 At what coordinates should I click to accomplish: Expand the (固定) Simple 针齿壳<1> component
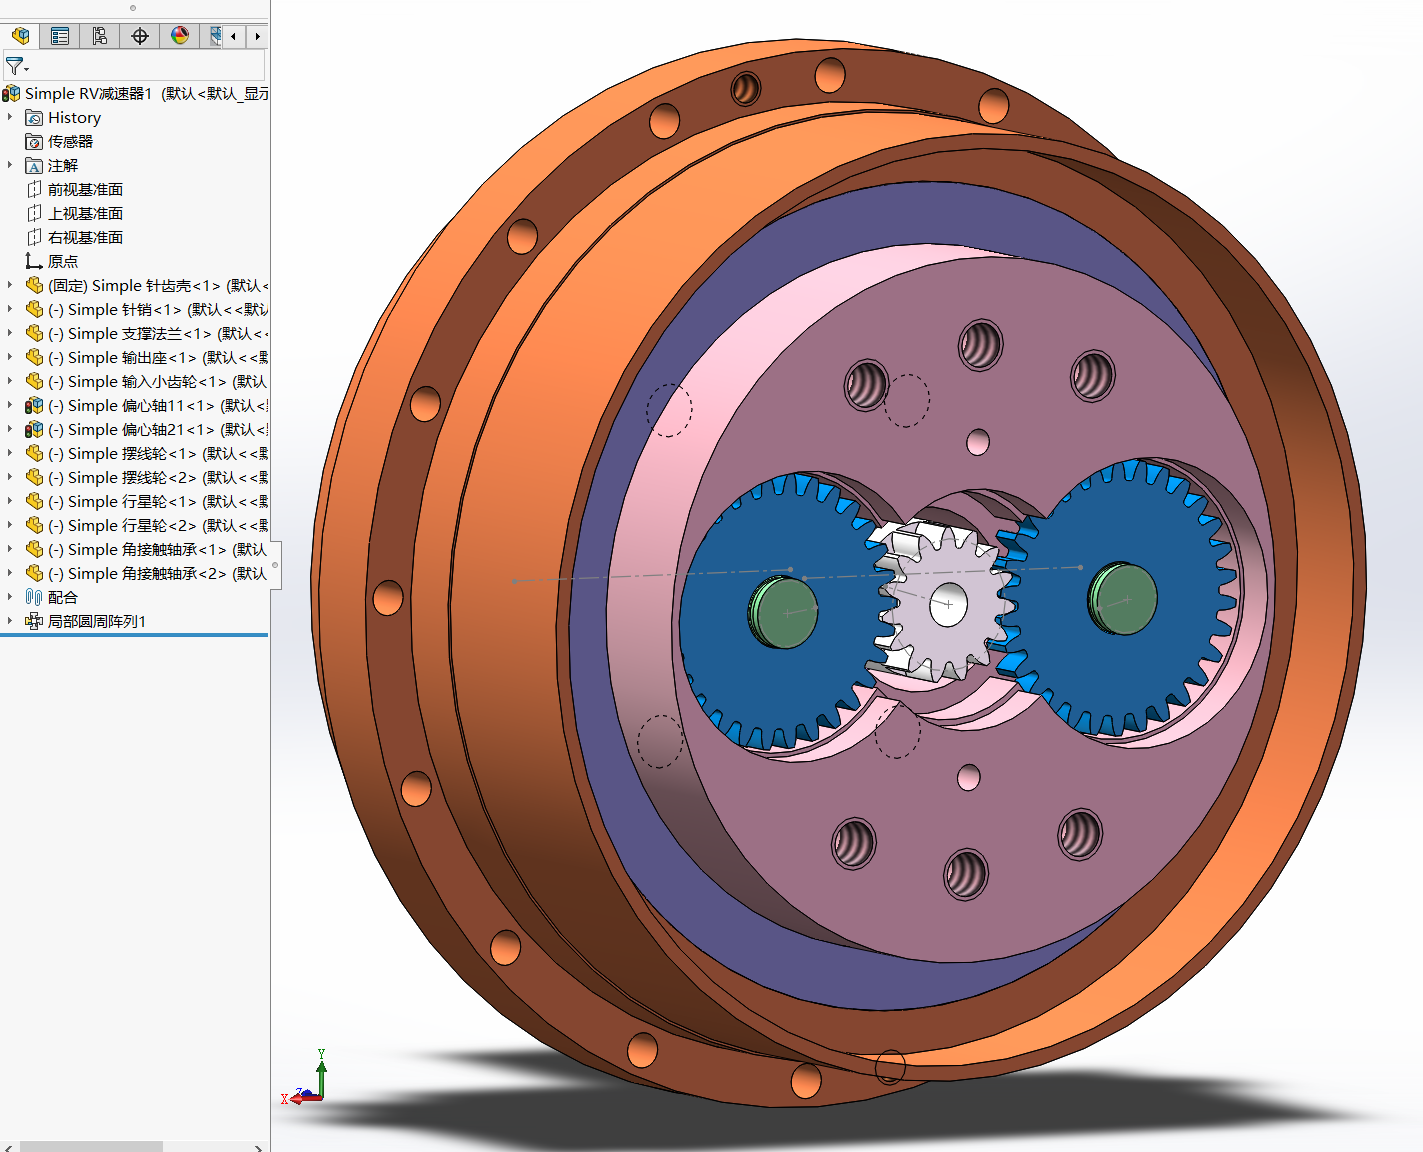(x=10, y=285)
